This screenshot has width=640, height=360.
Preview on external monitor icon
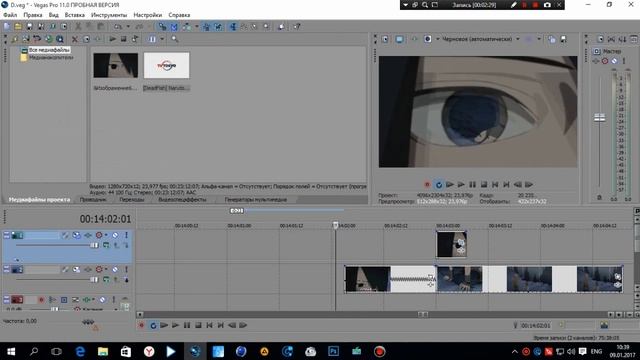[399, 39]
